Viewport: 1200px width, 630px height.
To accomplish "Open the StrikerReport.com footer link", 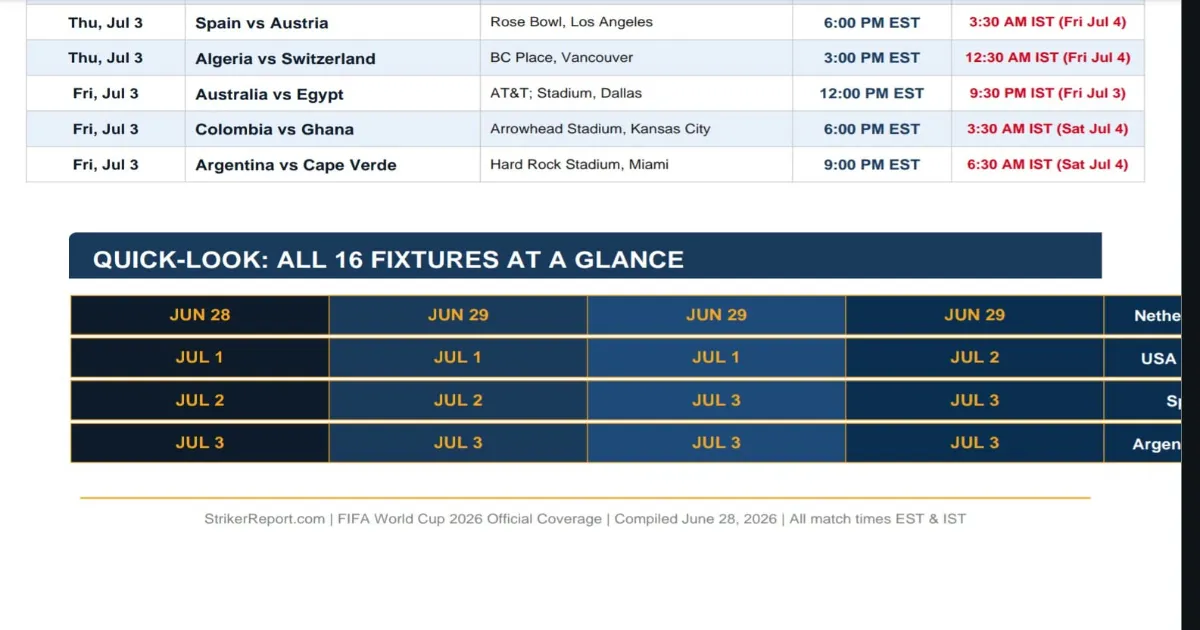I will pyautogui.click(x=264, y=519).
